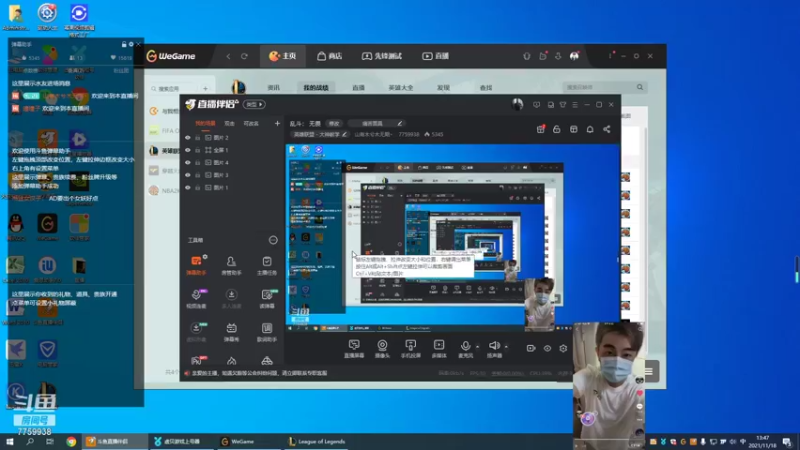Click the PK tool icon in toolbox

point(197,360)
